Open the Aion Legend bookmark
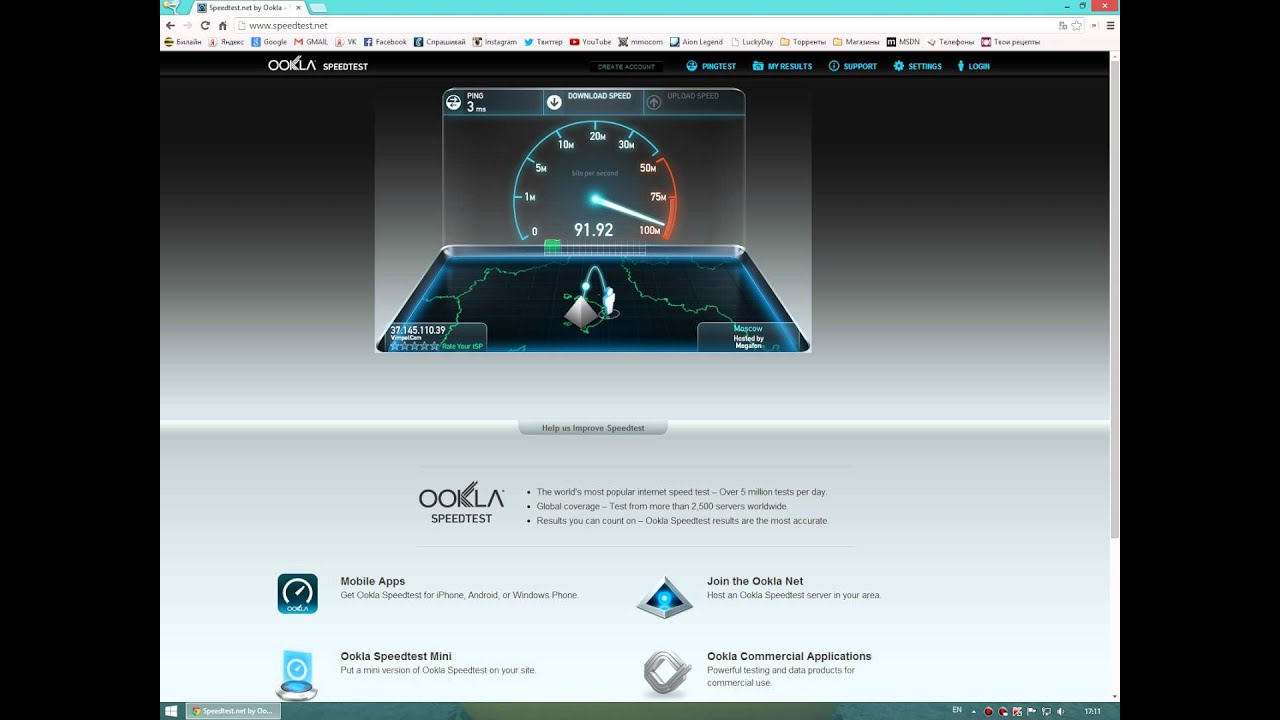 tap(697, 42)
